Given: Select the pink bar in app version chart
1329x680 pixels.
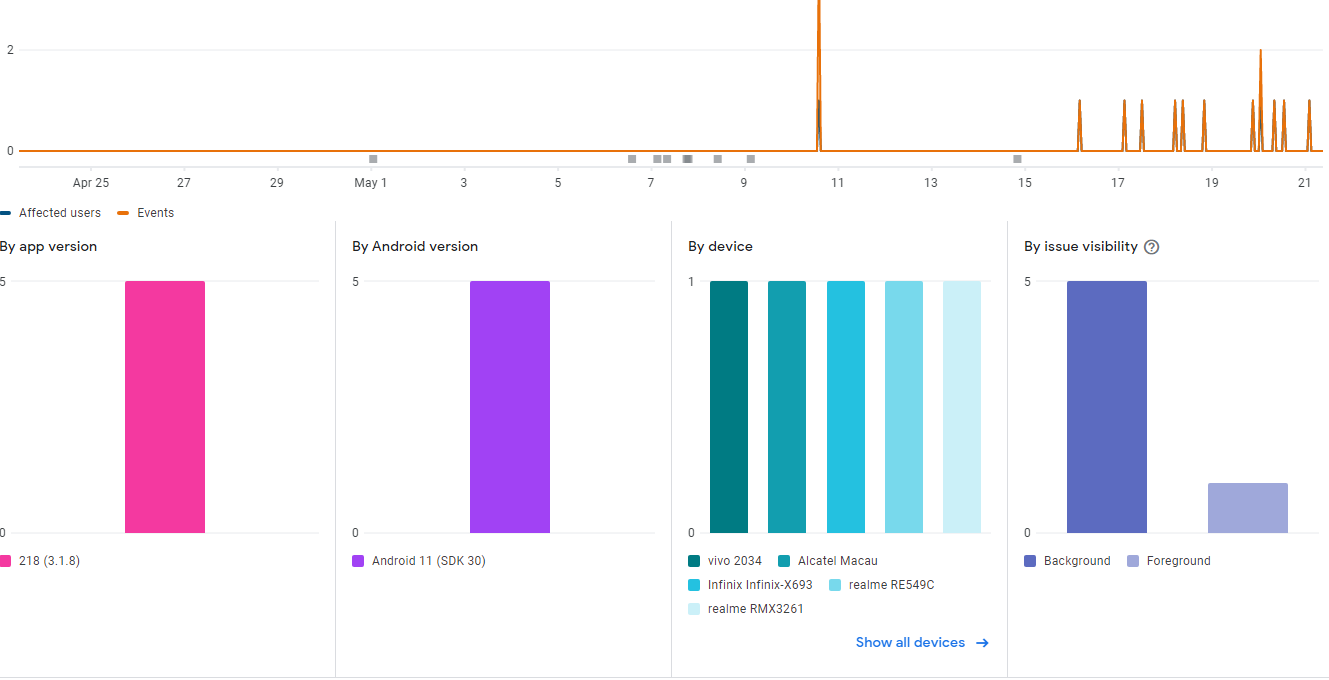Looking at the screenshot, I should (x=165, y=405).
